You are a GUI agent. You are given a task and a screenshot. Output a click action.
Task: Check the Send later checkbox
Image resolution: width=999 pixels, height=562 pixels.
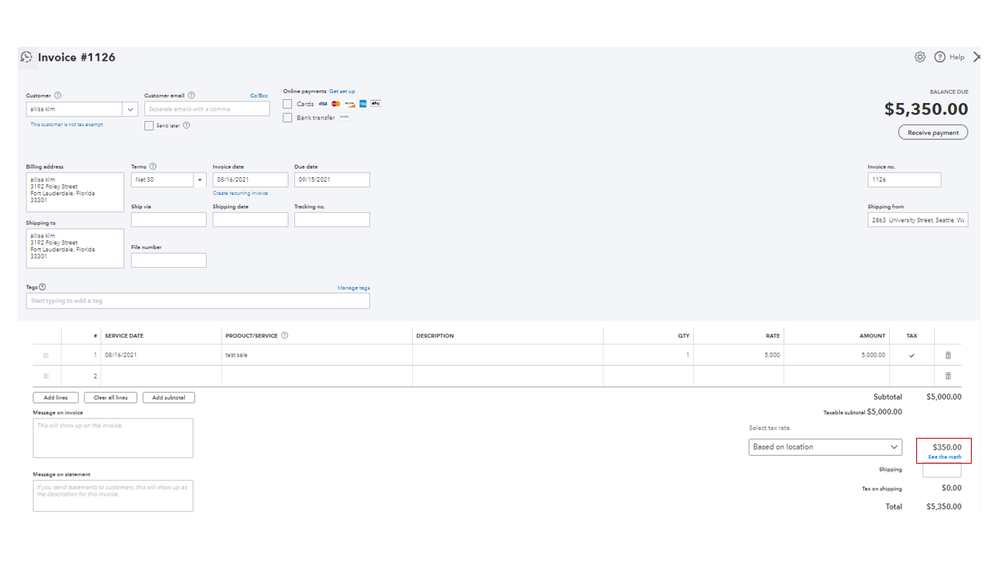(x=149, y=126)
